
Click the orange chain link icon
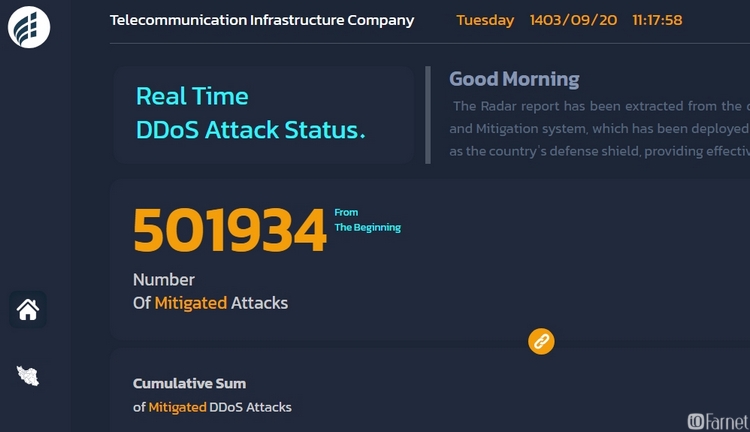pos(541,341)
